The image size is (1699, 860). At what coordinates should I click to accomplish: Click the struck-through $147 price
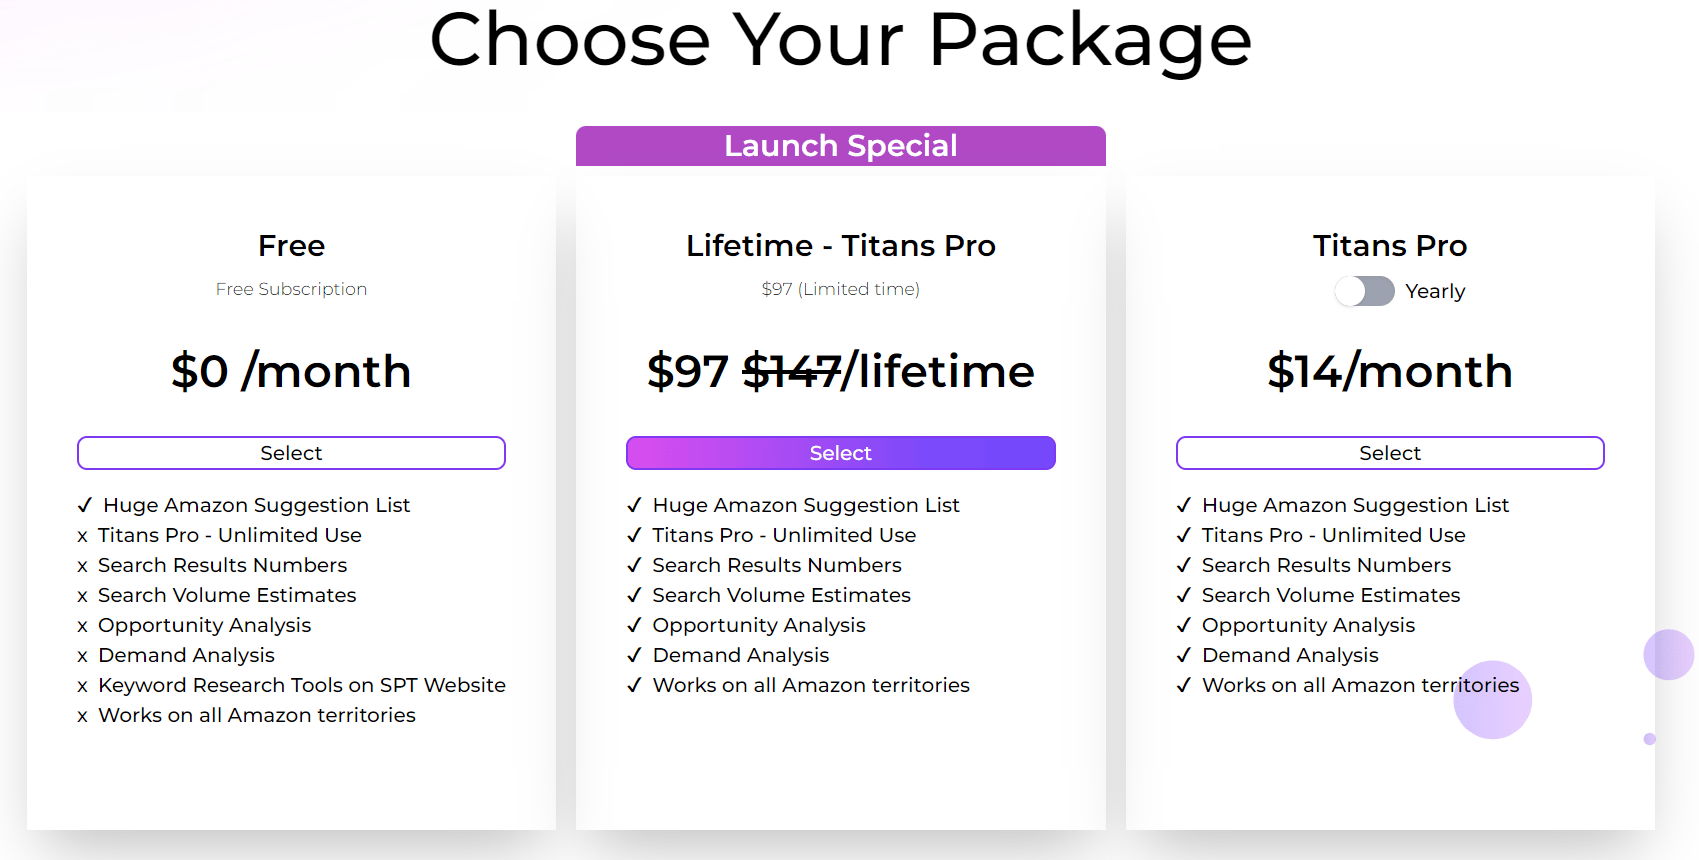[791, 372]
